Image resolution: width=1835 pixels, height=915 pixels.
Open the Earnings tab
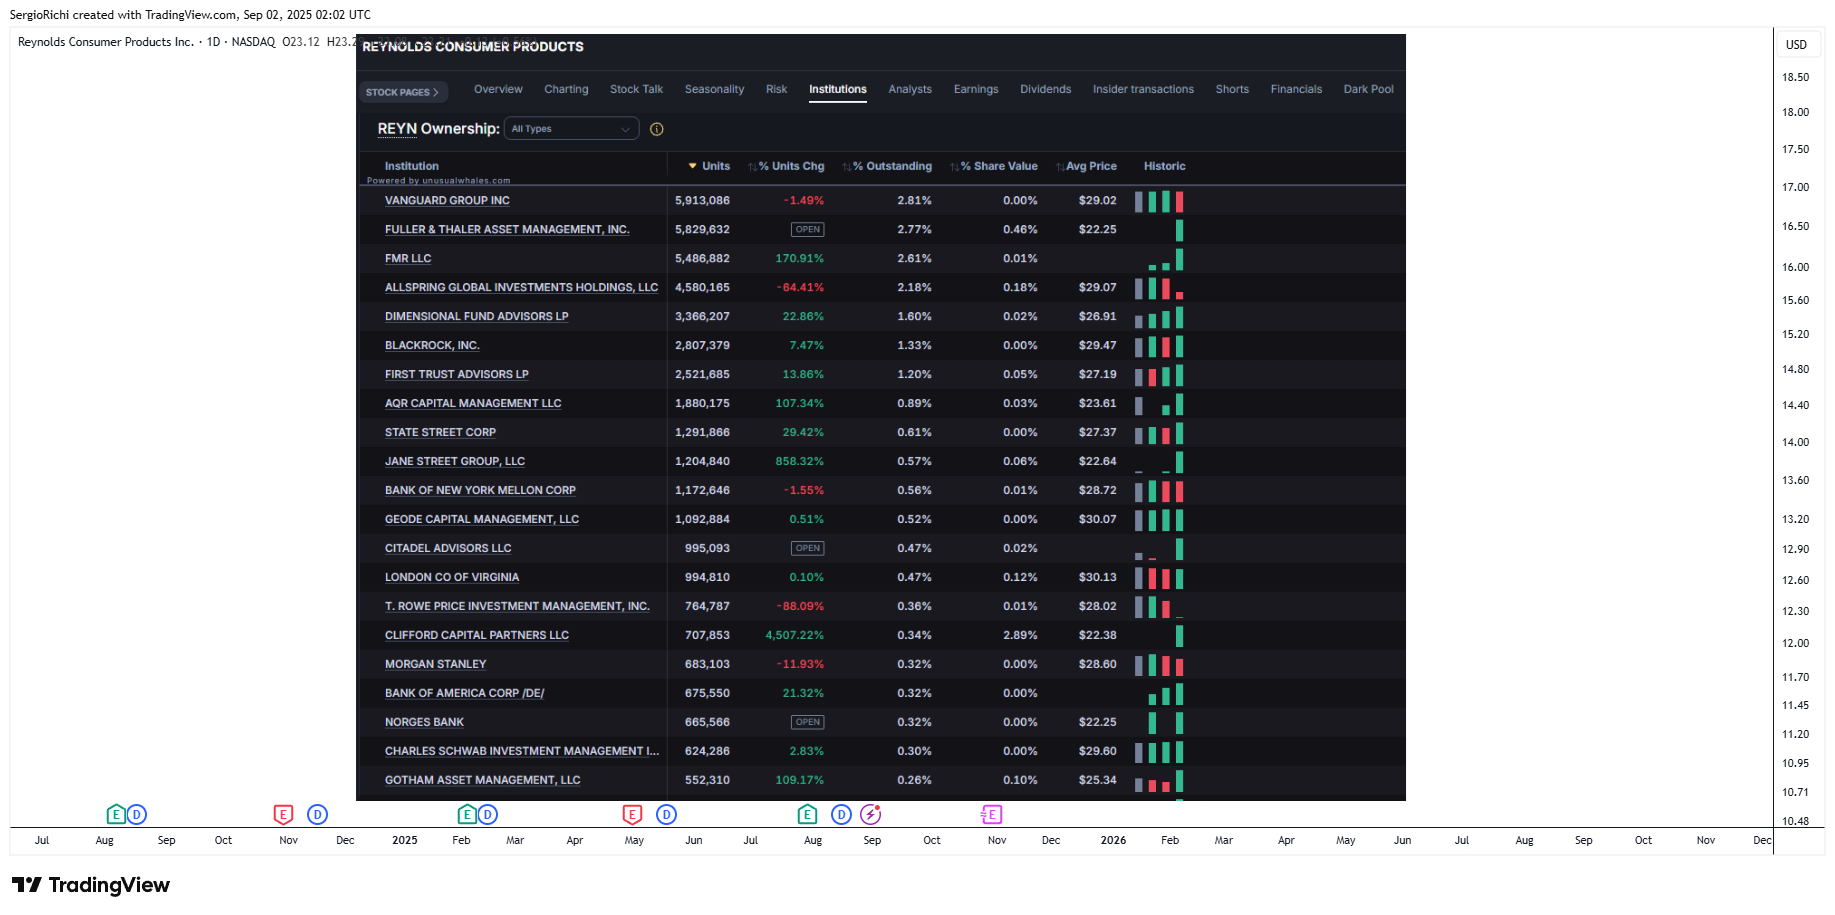click(976, 89)
